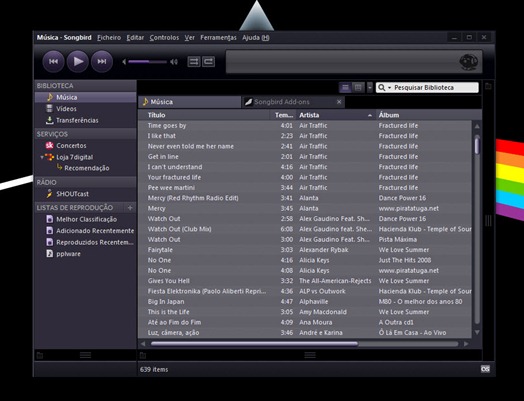Image resolution: width=524 pixels, height=401 pixels.
Task: Click the right pane splitter grip
Action: [488, 220]
